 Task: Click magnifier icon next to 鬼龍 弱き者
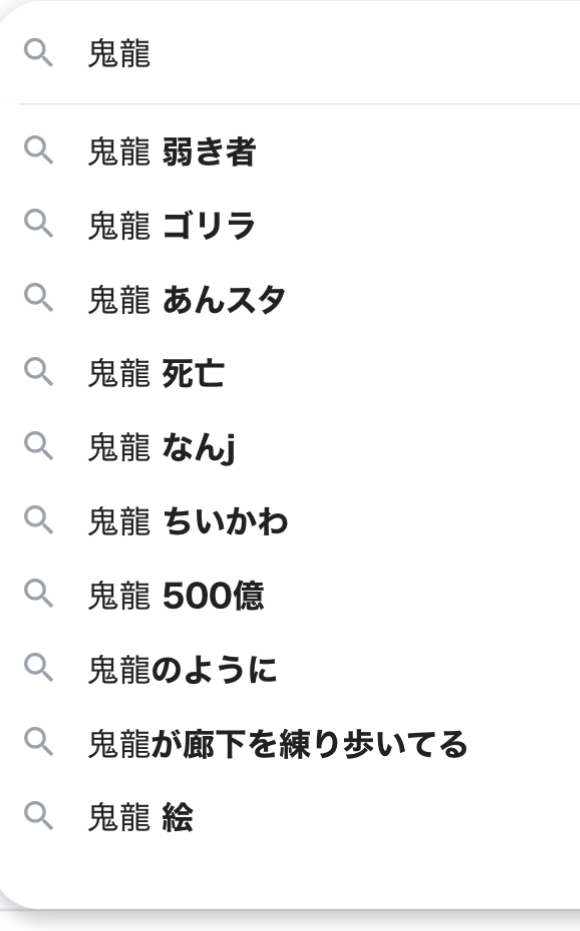38,150
